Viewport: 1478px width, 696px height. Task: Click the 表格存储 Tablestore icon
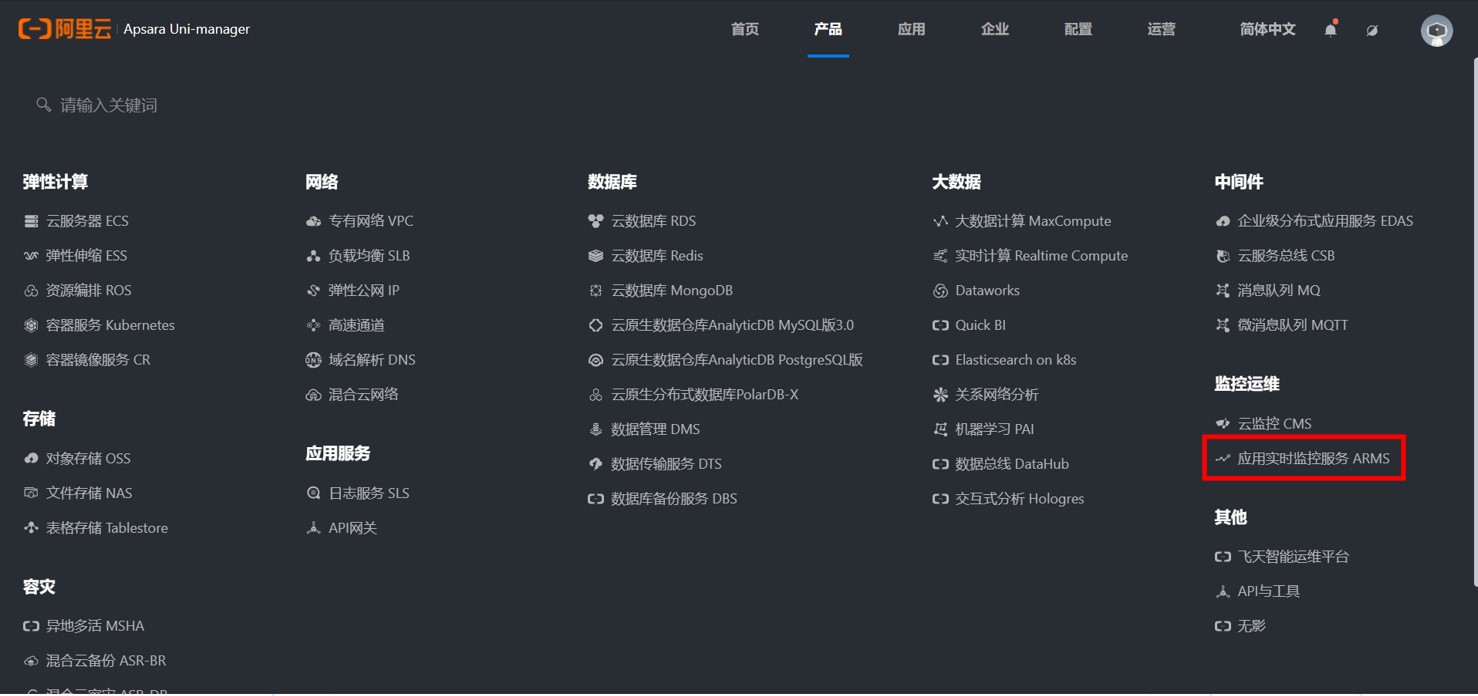click(31, 528)
